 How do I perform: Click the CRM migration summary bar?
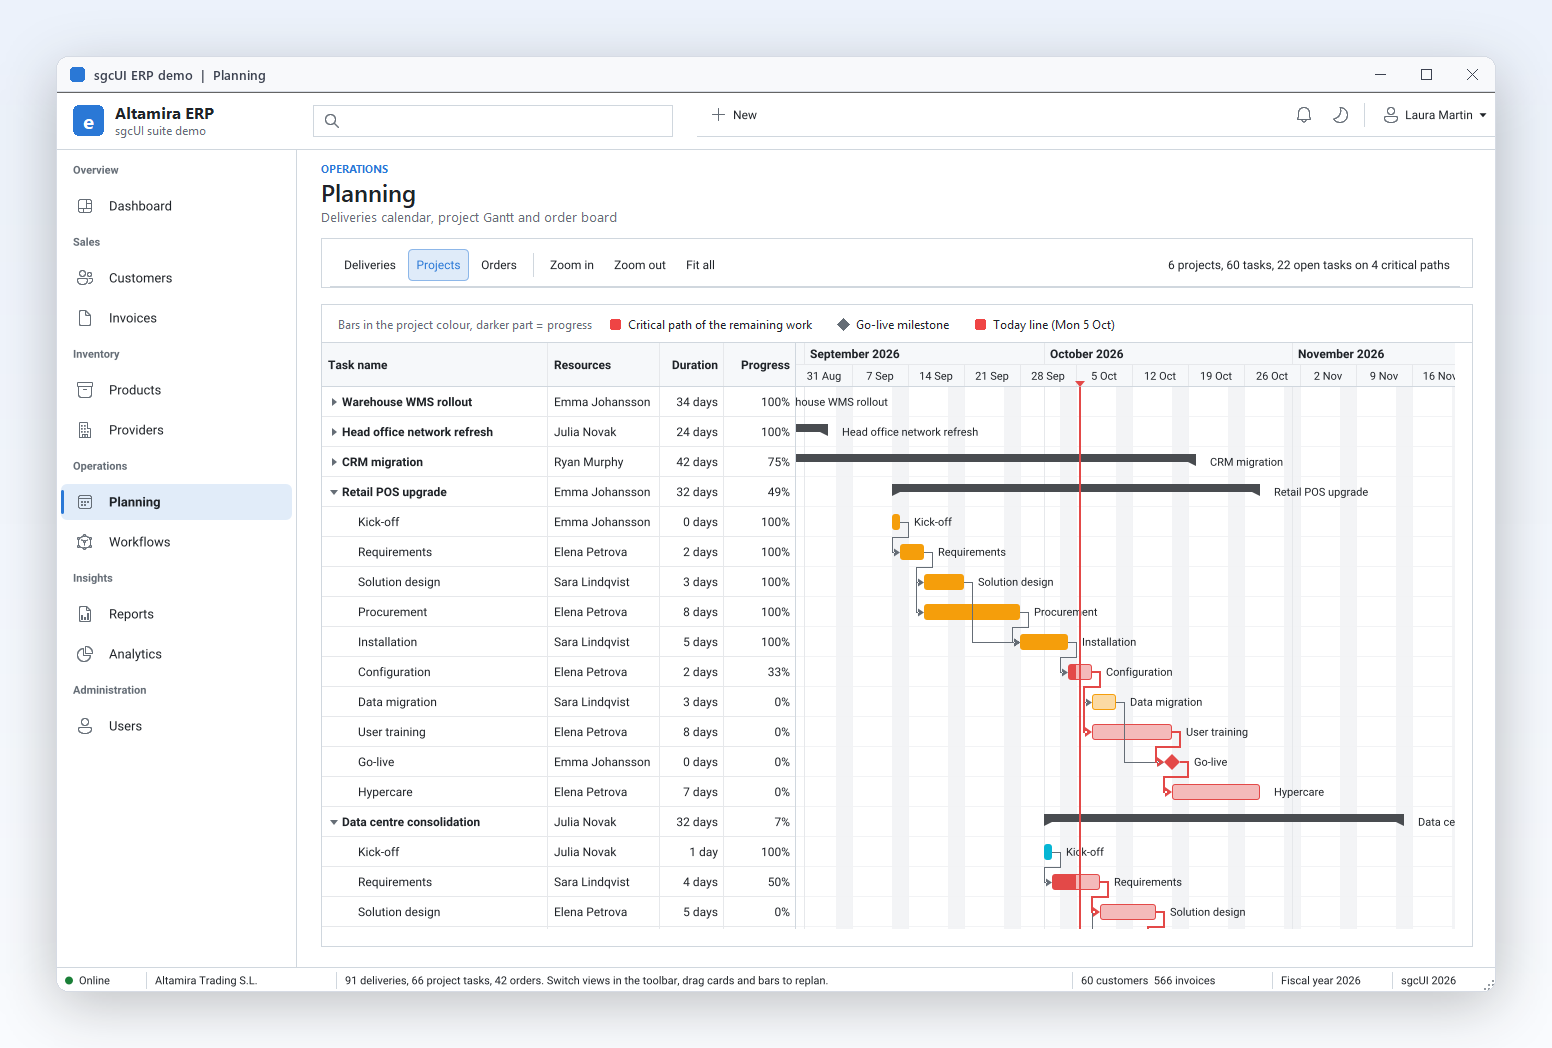coord(996,460)
